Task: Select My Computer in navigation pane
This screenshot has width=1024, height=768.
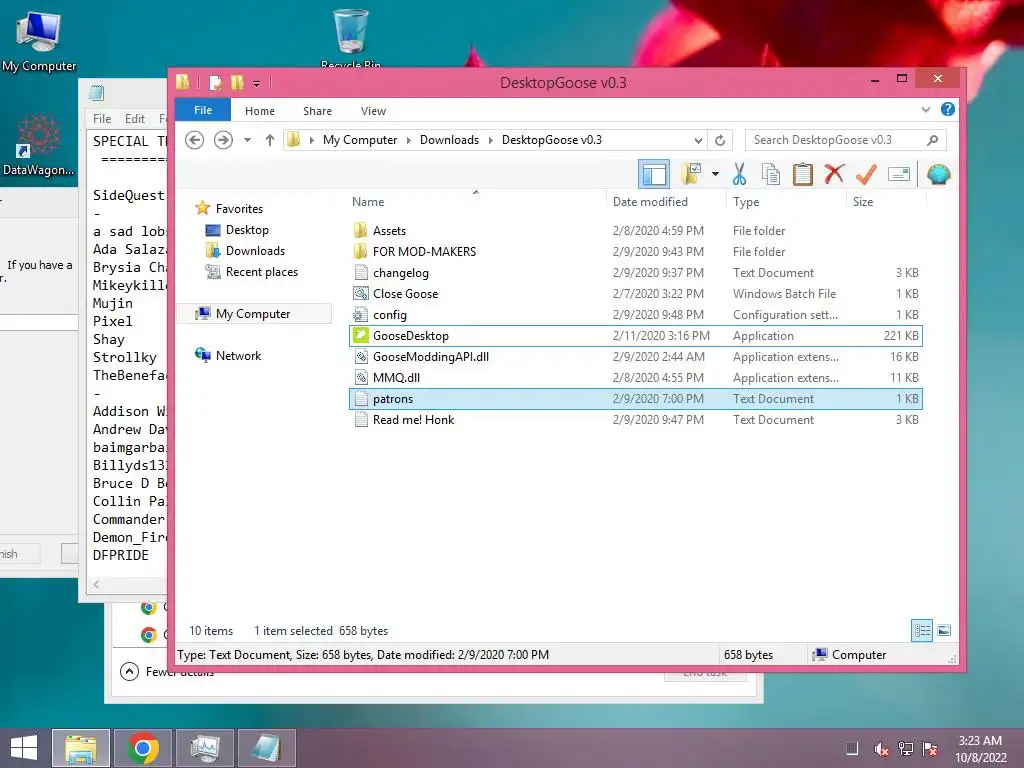Action: [x=254, y=313]
